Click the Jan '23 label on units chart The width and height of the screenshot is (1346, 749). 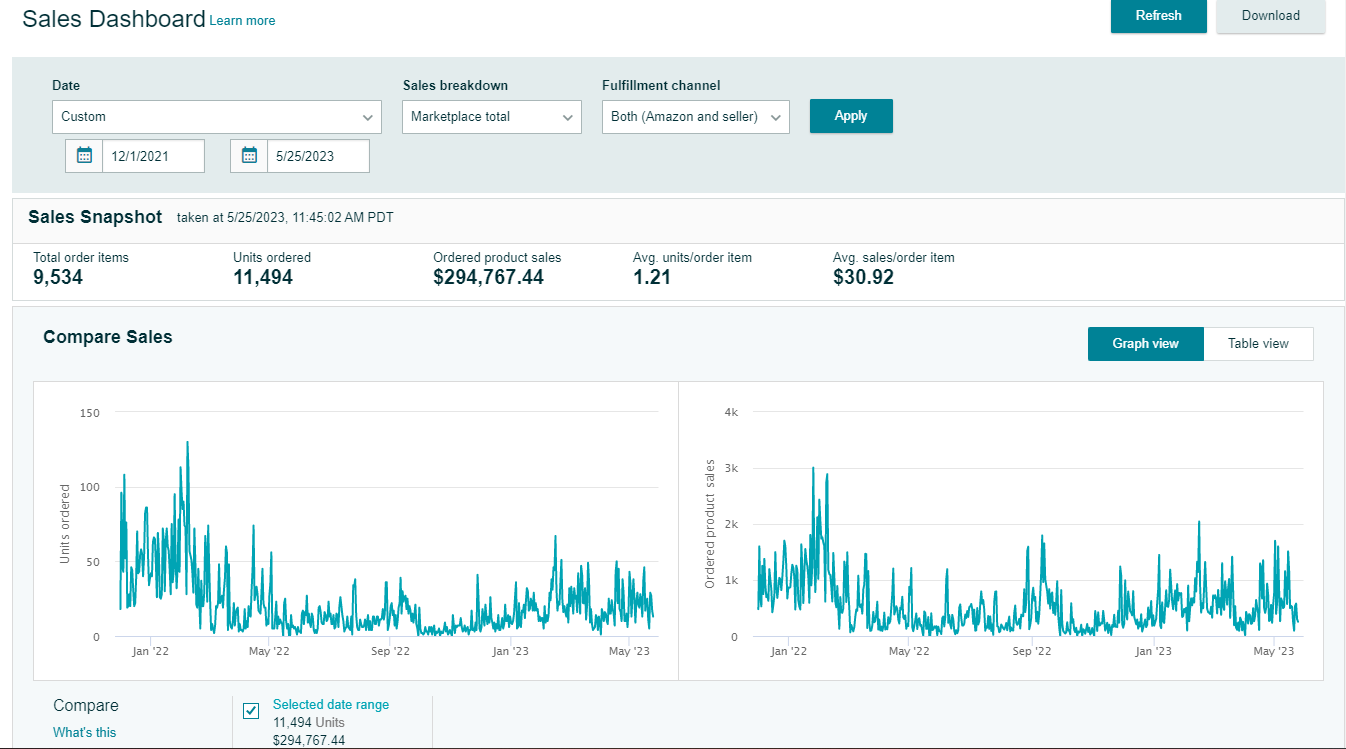tap(510, 652)
